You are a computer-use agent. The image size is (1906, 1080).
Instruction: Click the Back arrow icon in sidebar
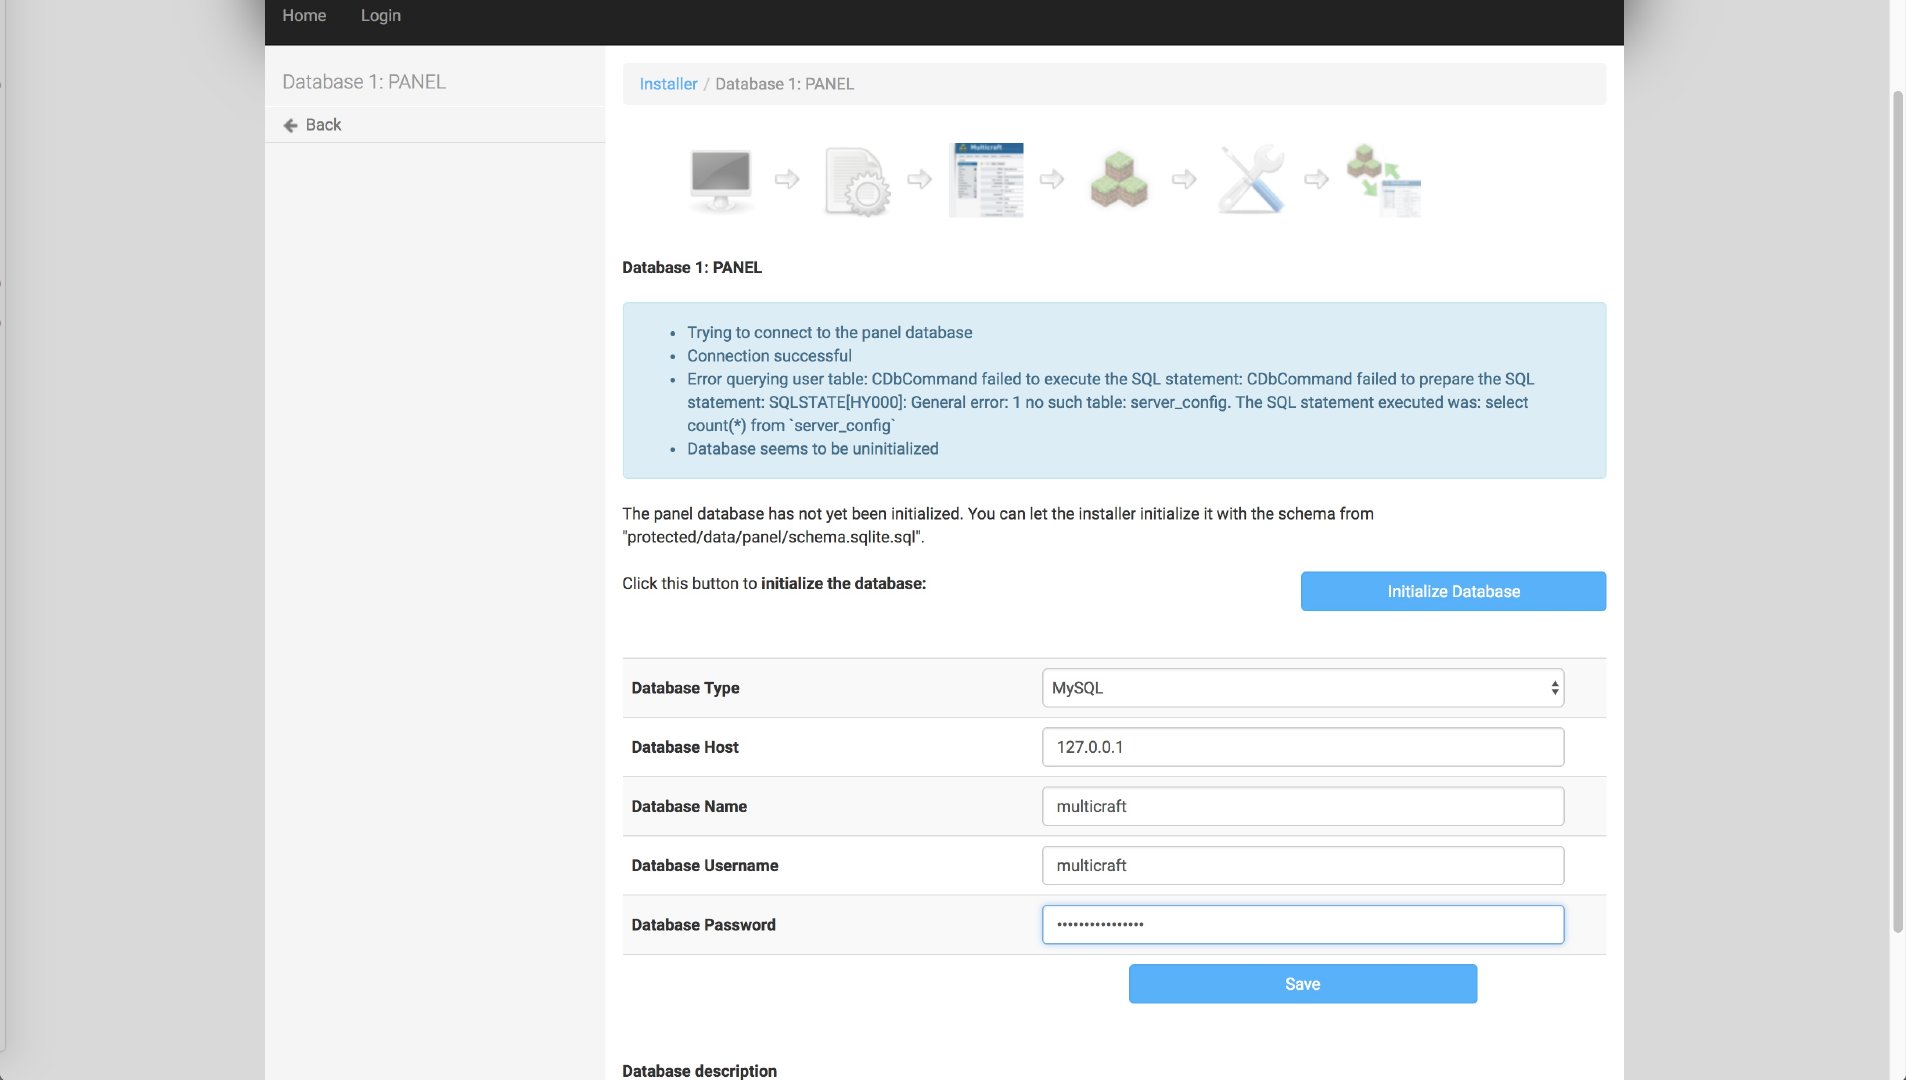(x=290, y=125)
